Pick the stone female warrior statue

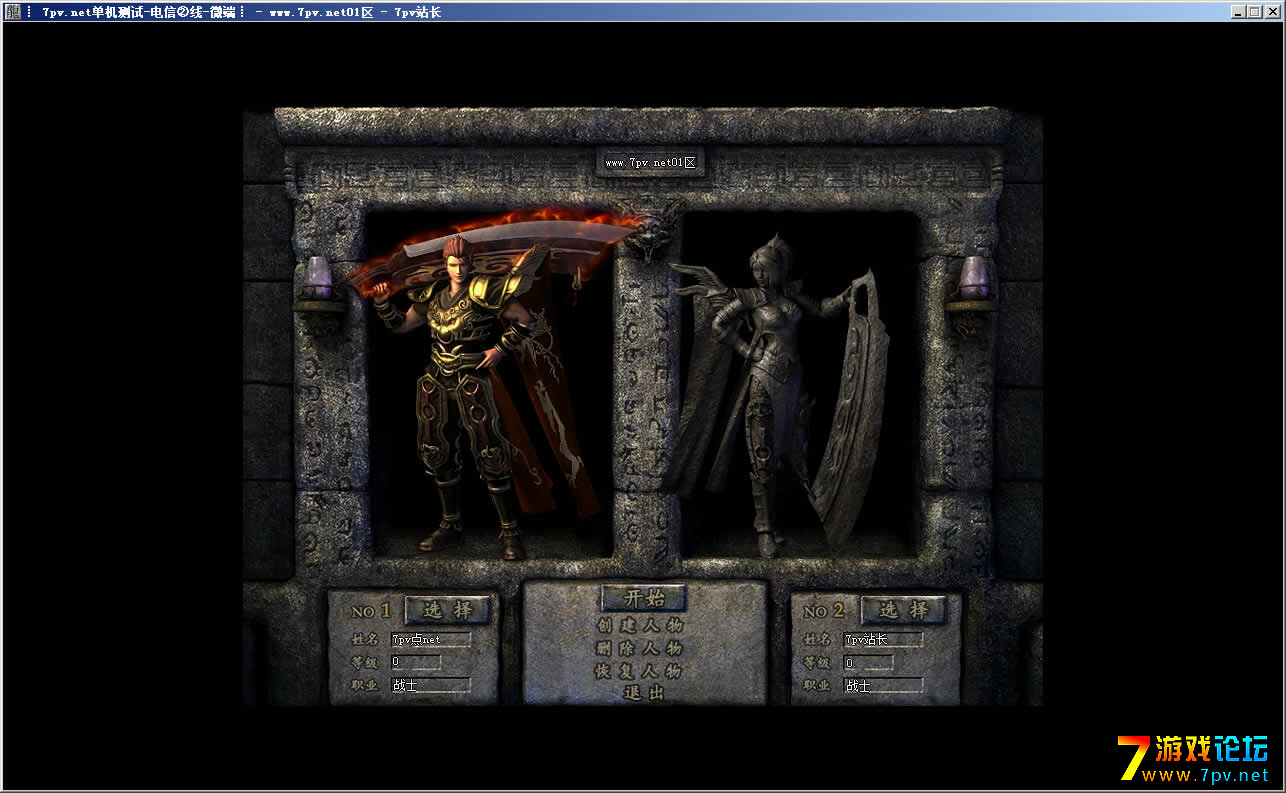point(780,395)
